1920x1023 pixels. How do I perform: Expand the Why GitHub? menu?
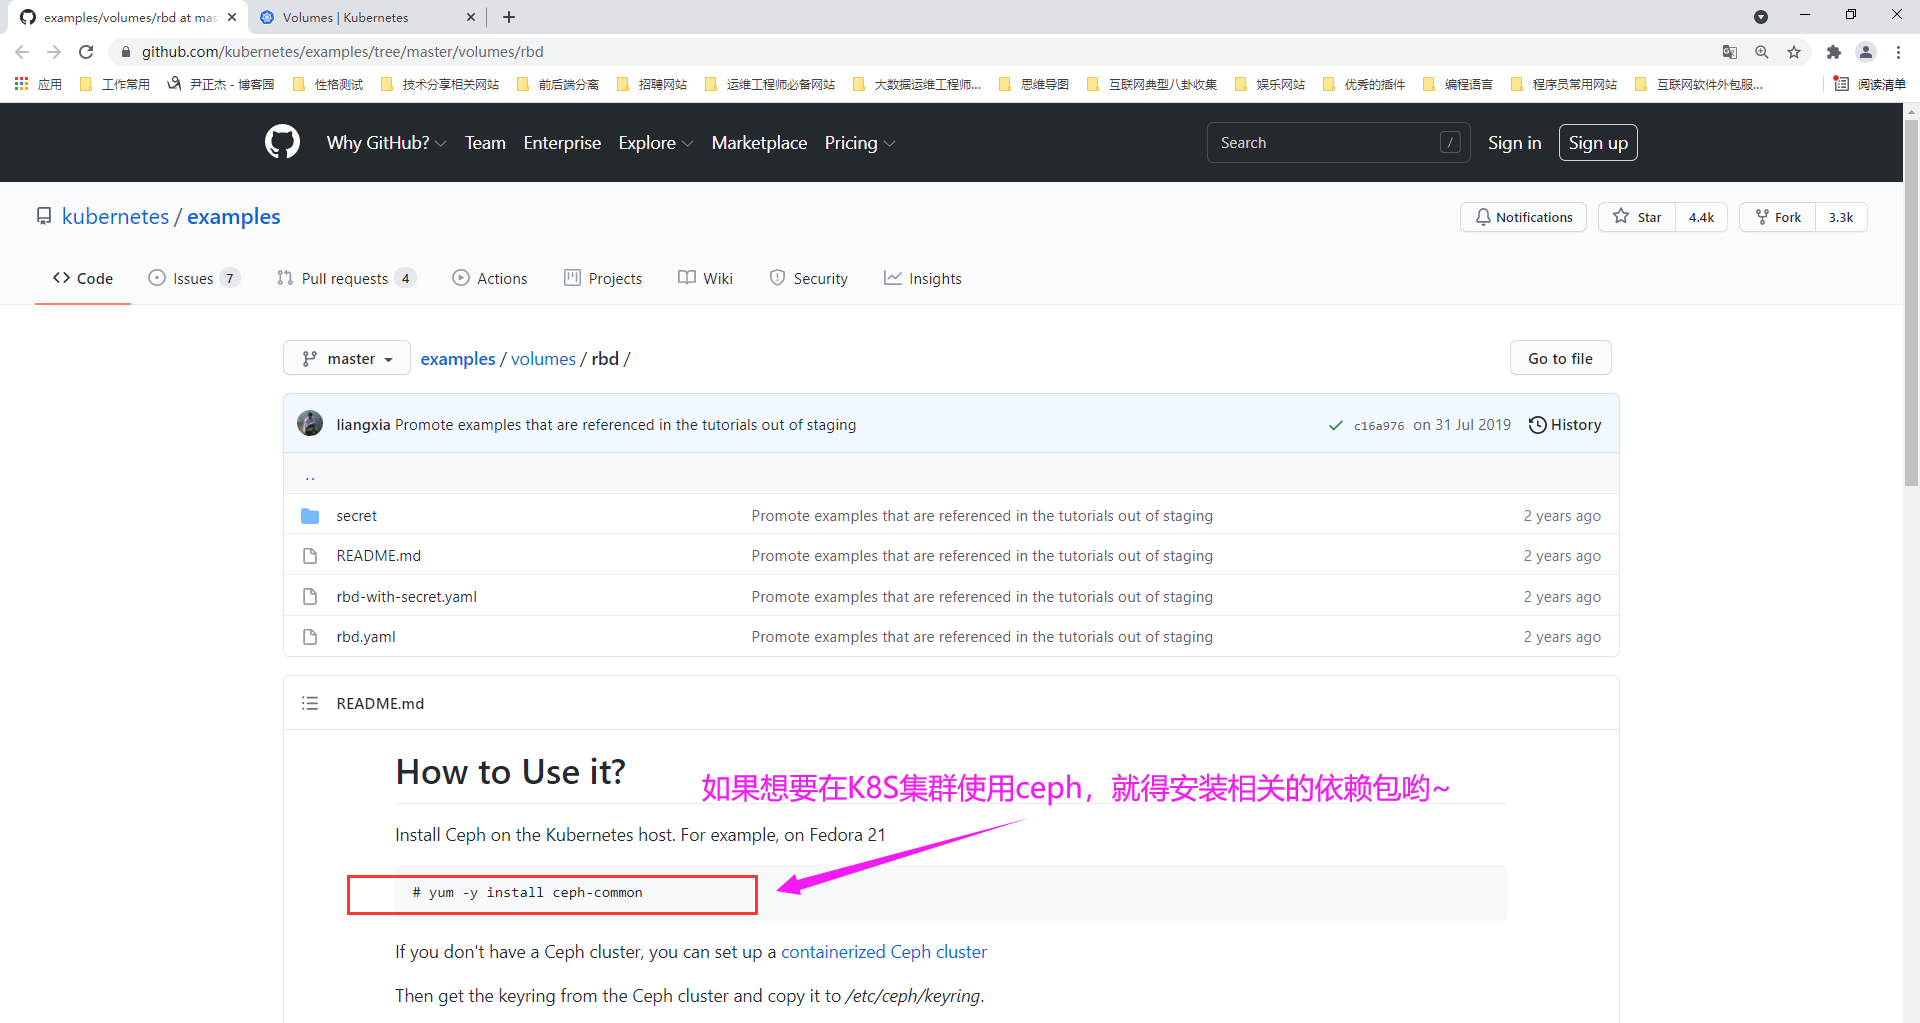pos(386,143)
